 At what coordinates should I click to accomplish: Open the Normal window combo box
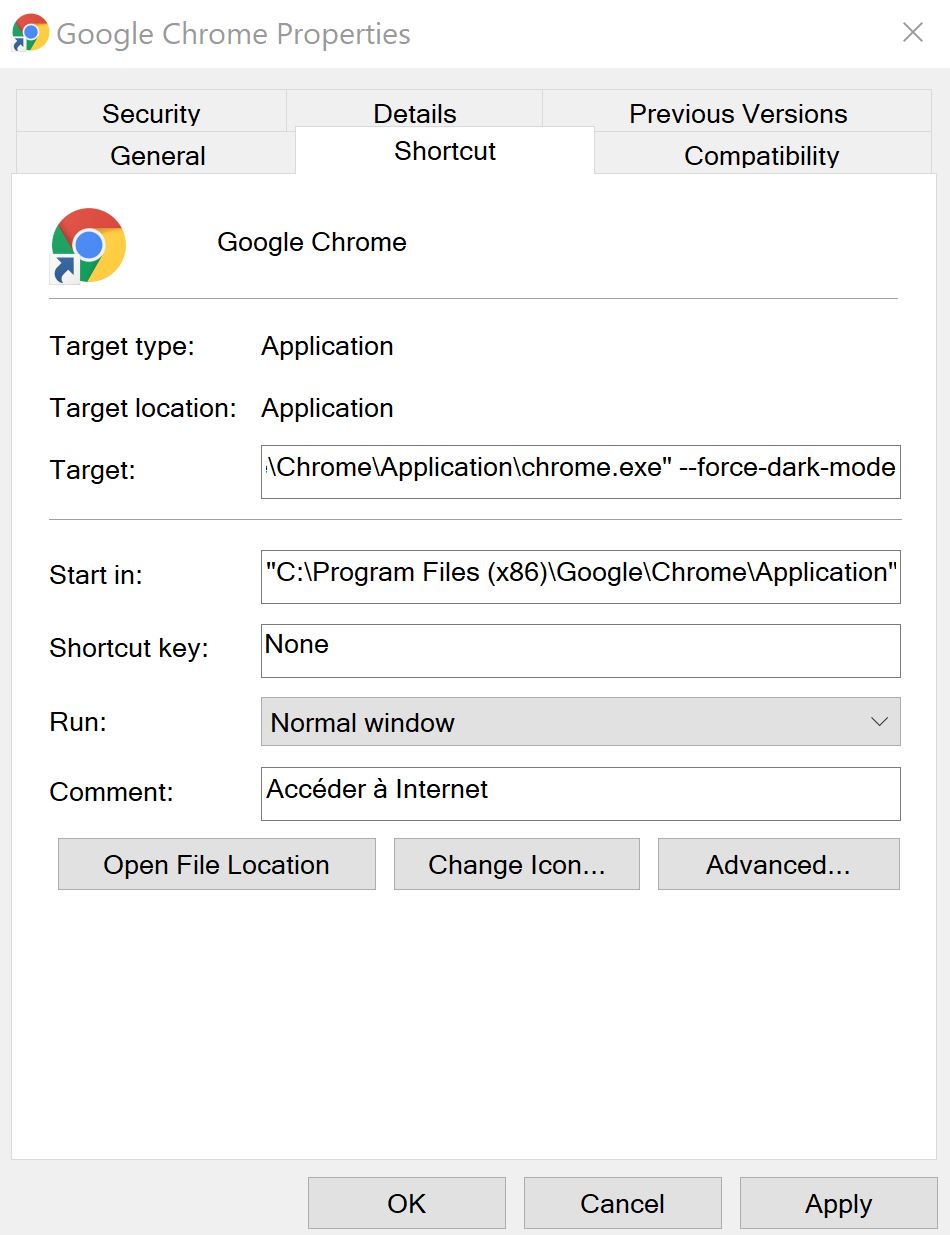coord(580,722)
